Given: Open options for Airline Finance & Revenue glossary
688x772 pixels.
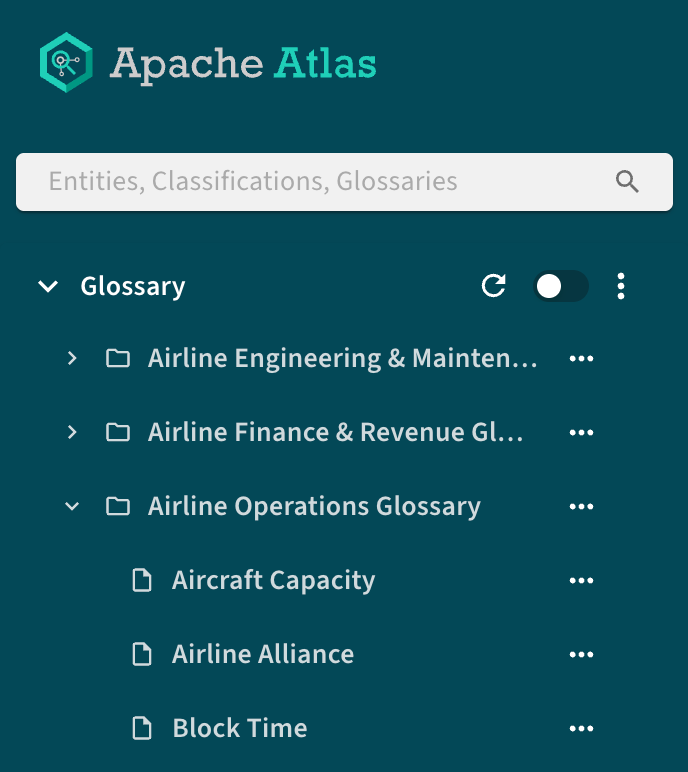Looking at the screenshot, I should point(581,432).
